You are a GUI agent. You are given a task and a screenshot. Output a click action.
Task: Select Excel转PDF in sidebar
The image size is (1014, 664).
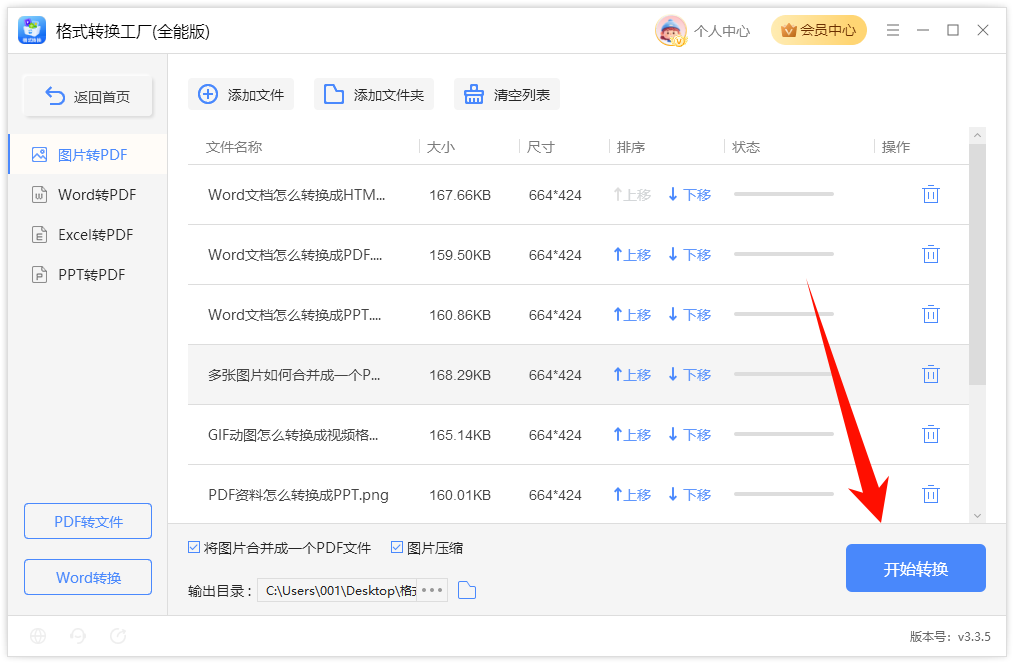(88, 235)
